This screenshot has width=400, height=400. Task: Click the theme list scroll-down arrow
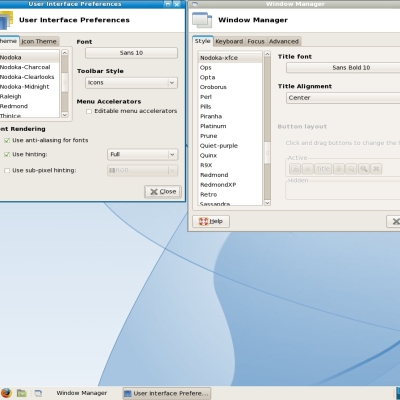(x=65, y=115)
